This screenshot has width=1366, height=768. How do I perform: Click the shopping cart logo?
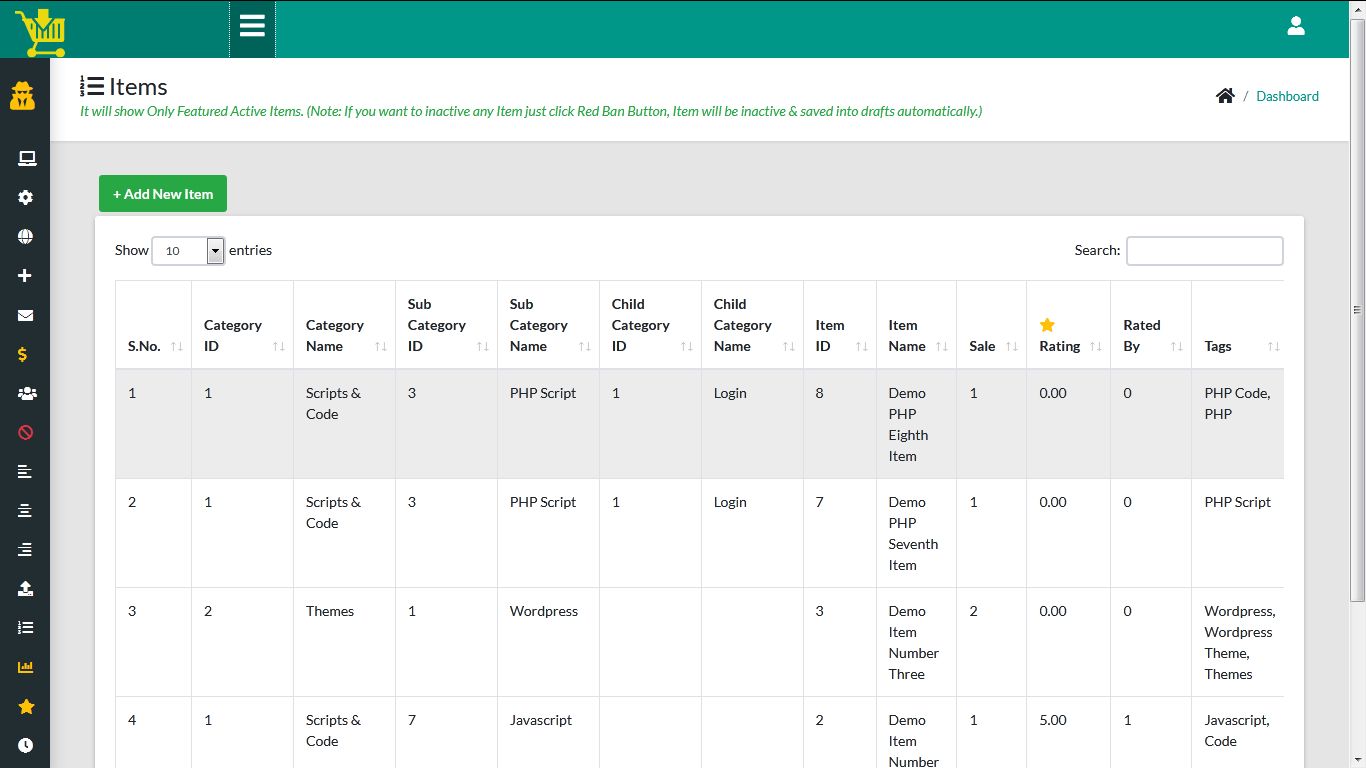pyautogui.click(x=40, y=32)
